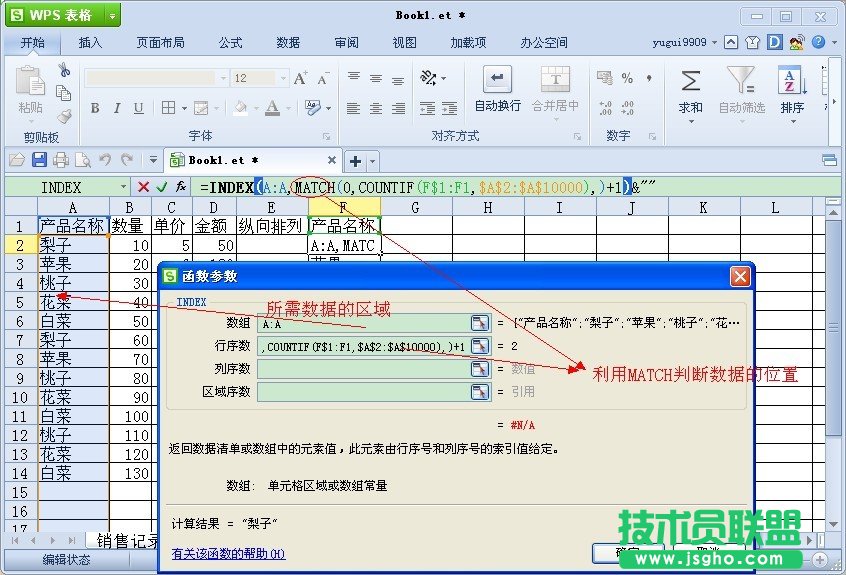
Task: Click range selector icon beside 区域序数 field
Action: point(480,392)
